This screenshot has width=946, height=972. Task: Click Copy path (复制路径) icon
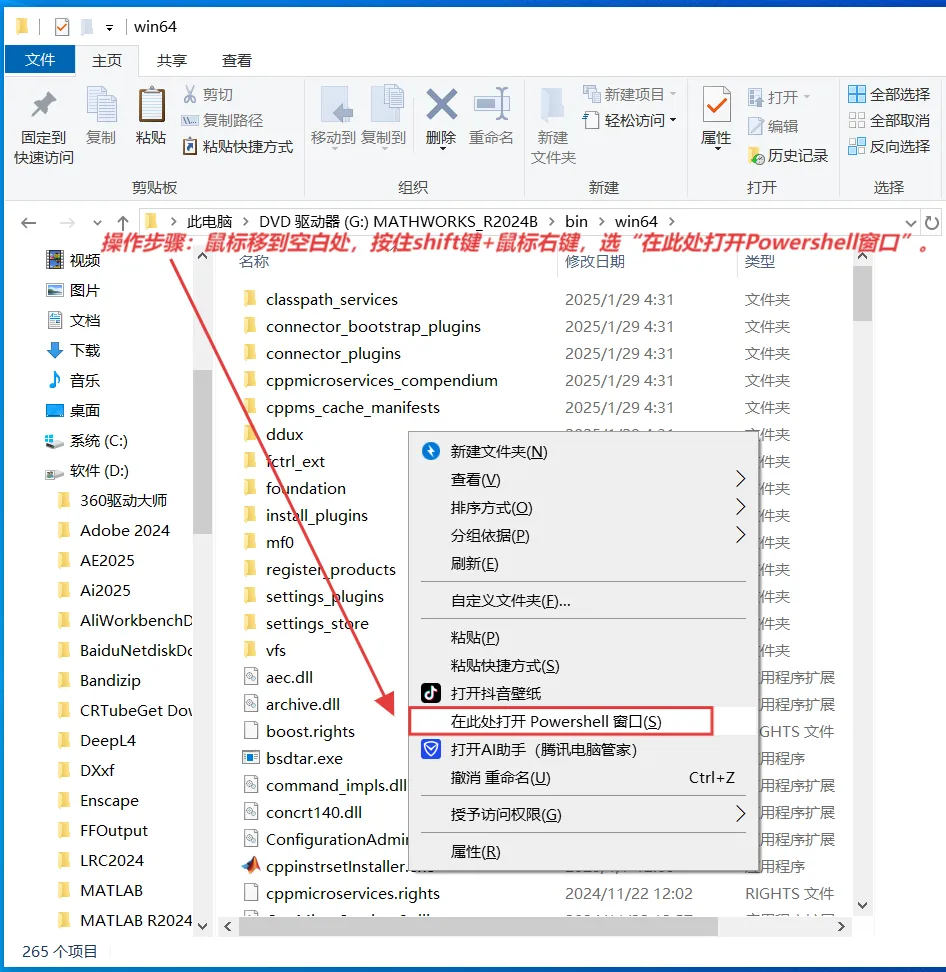[x=190, y=120]
